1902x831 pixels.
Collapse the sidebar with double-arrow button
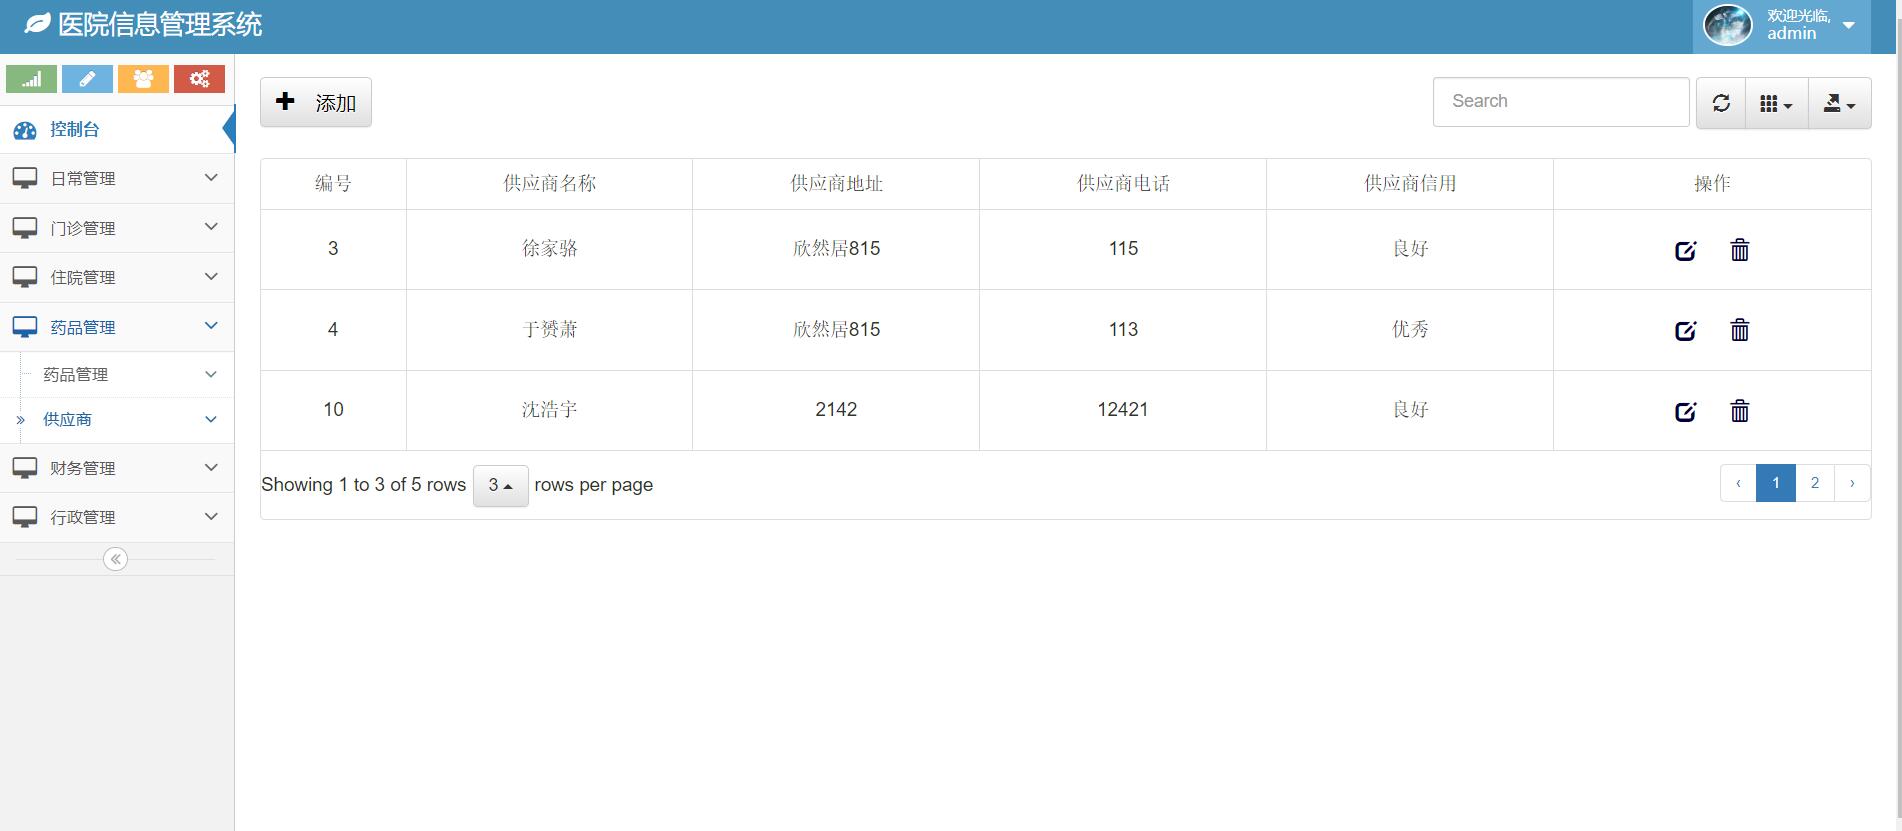click(x=116, y=559)
